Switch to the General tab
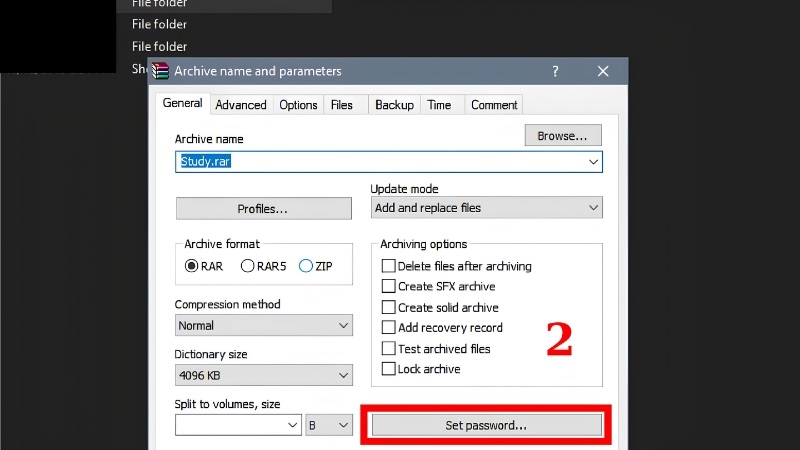 [182, 104]
